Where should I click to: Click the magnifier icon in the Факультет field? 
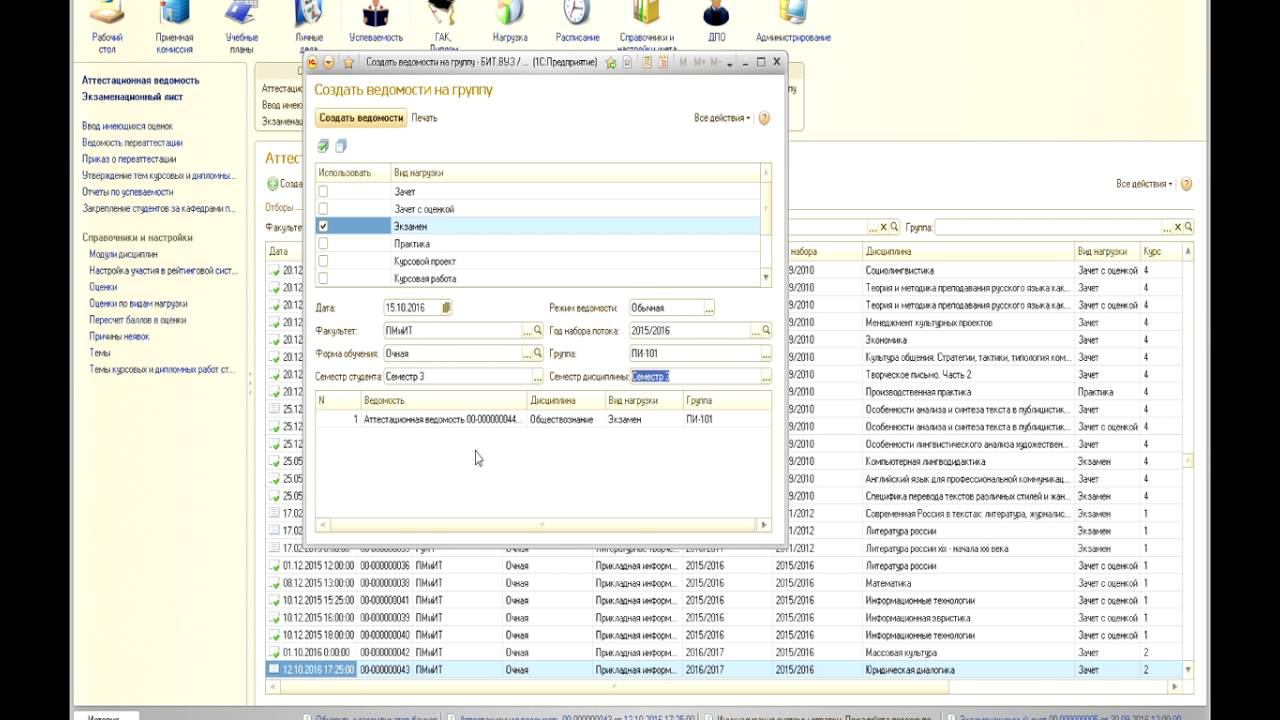tap(537, 331)
